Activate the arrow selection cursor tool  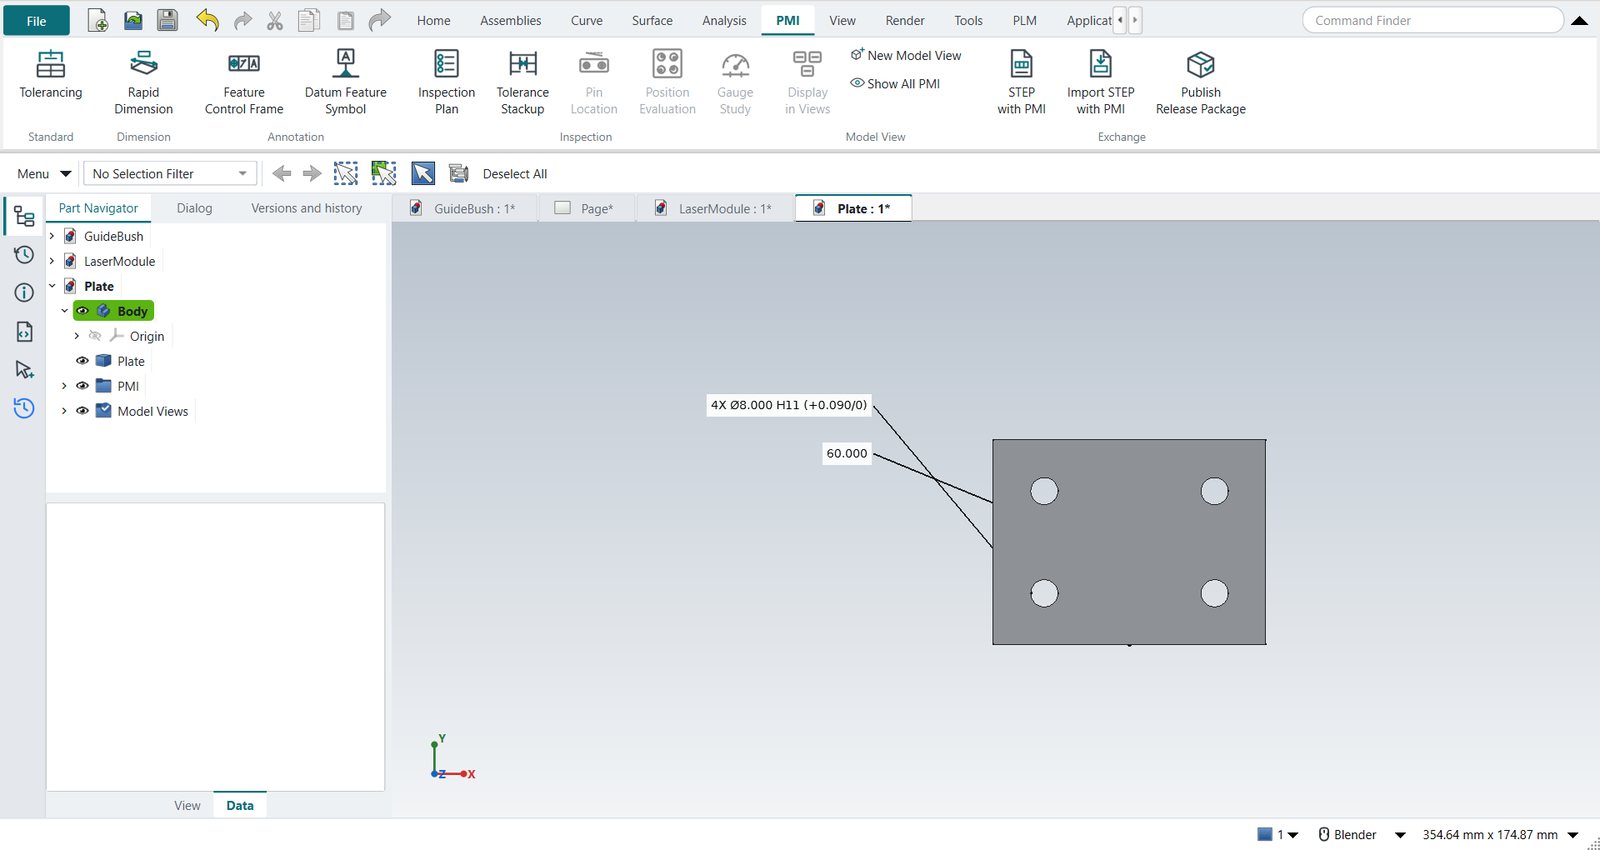coord(423,174)
